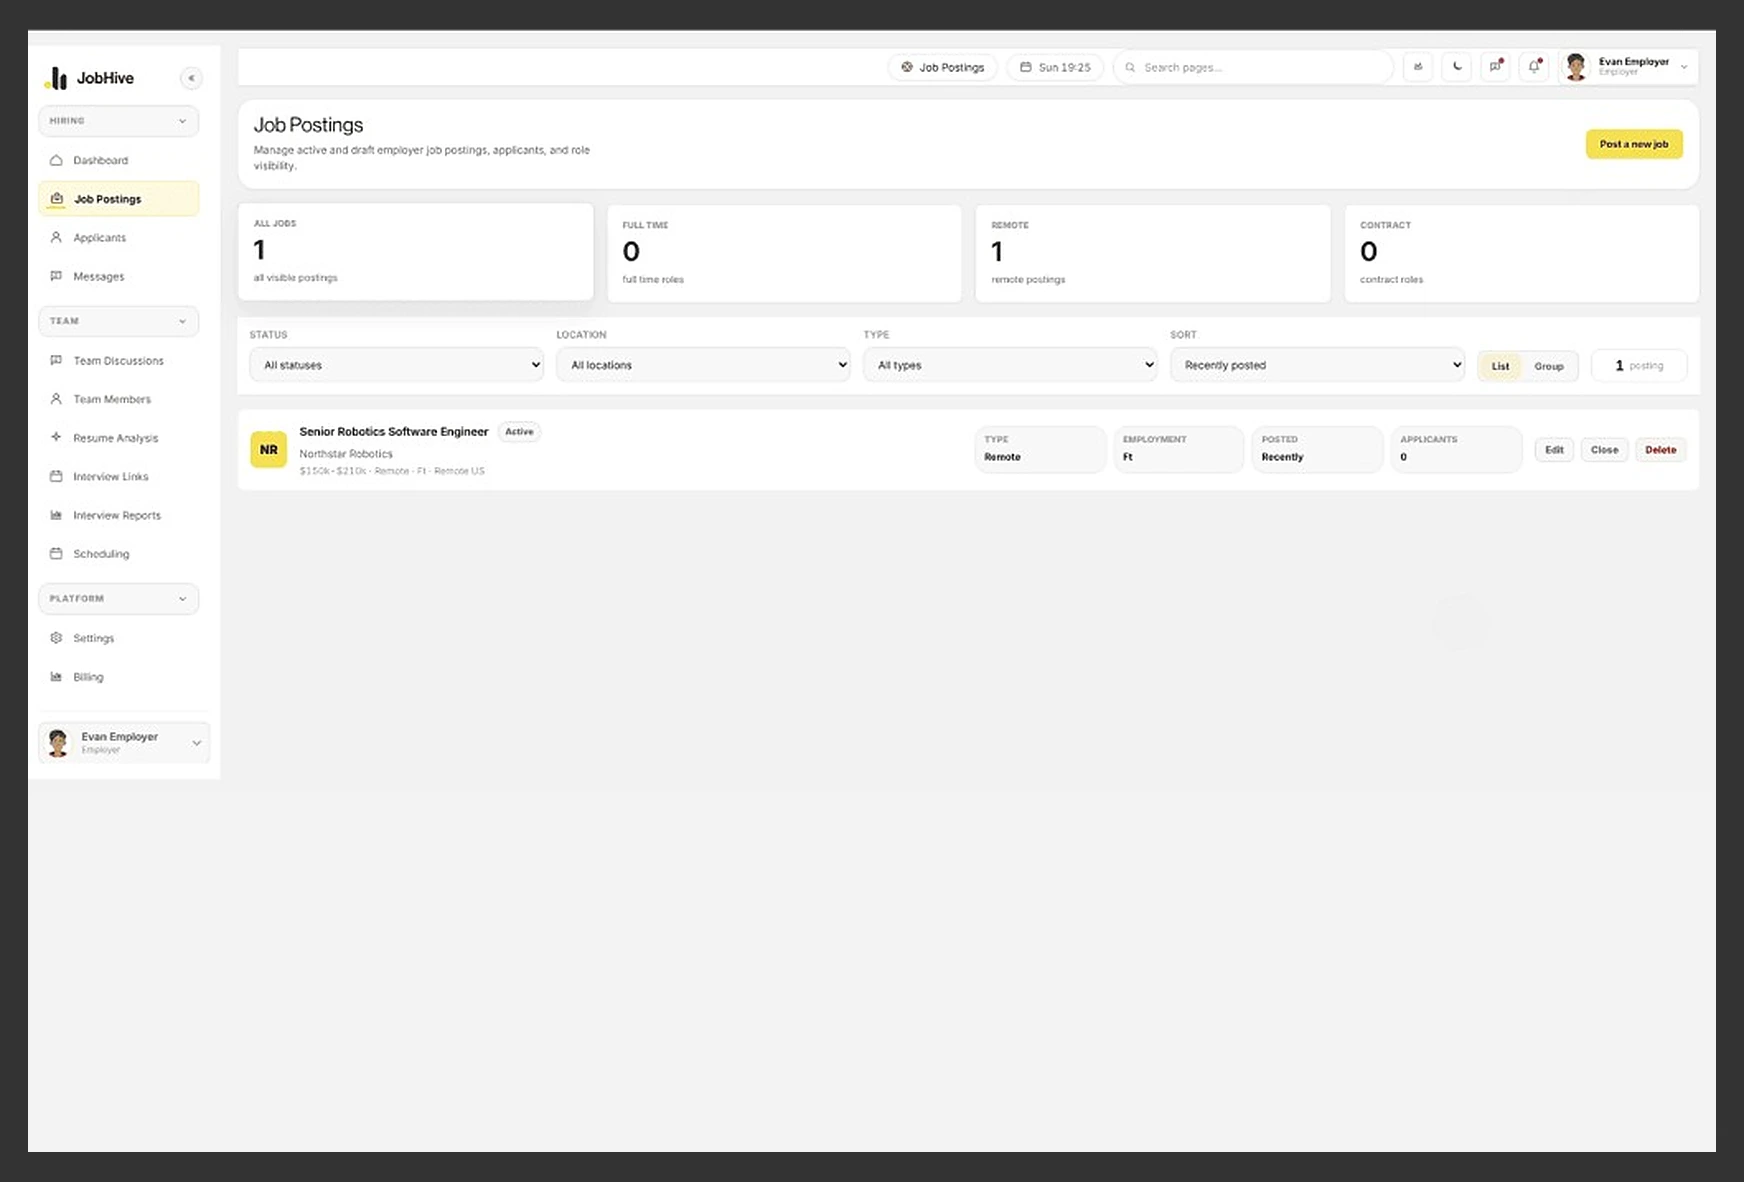Click the Resume Analysis sparkle icon
The width and height of the screenshot is (1744, 1182).
click(56, 437)
